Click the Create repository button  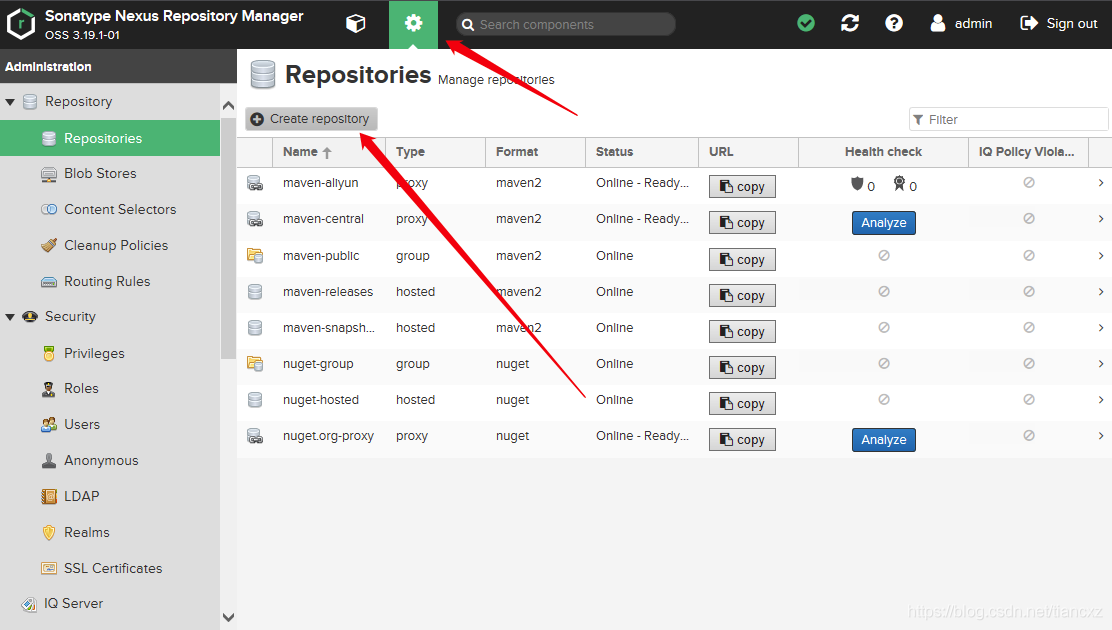pyautogui.click(x=311, y=118)
